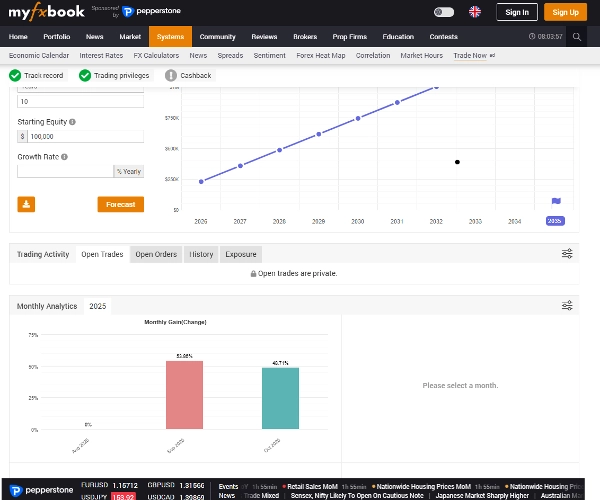Viewport: 600px width, 500px height.
Task: Switch to the Exposure tab
Action: click(241, 254)
